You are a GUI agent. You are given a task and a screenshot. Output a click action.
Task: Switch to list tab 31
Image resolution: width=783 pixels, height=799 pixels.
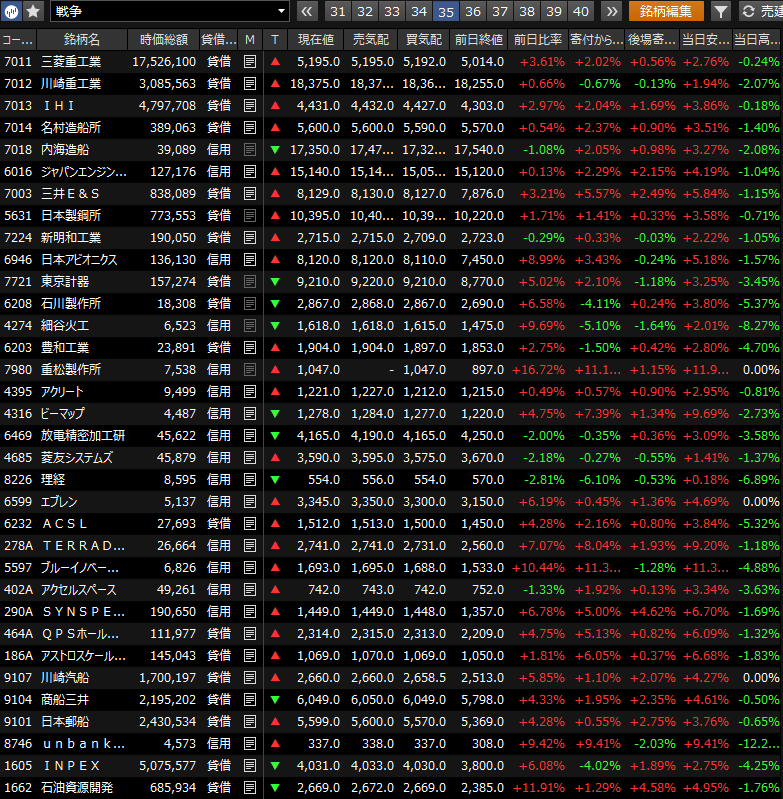338,12
